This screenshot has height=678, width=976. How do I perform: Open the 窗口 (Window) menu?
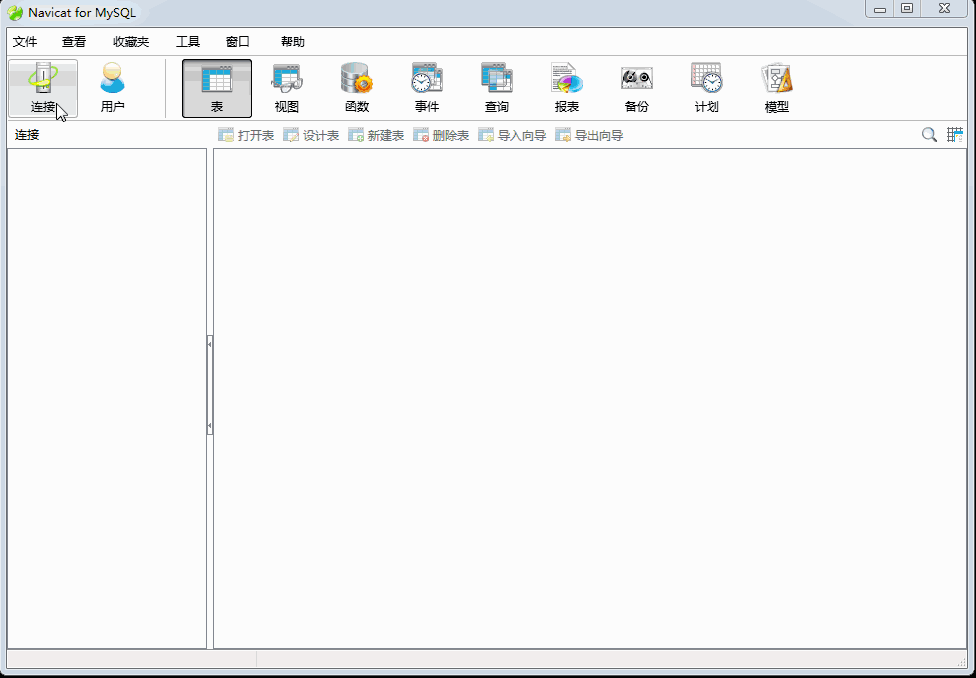(238, 42)
